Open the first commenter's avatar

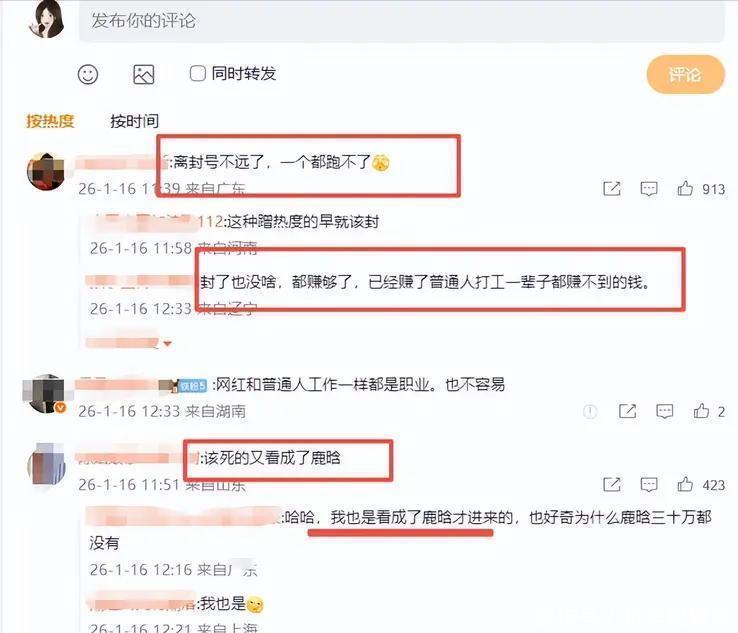[x=46, y=172]
